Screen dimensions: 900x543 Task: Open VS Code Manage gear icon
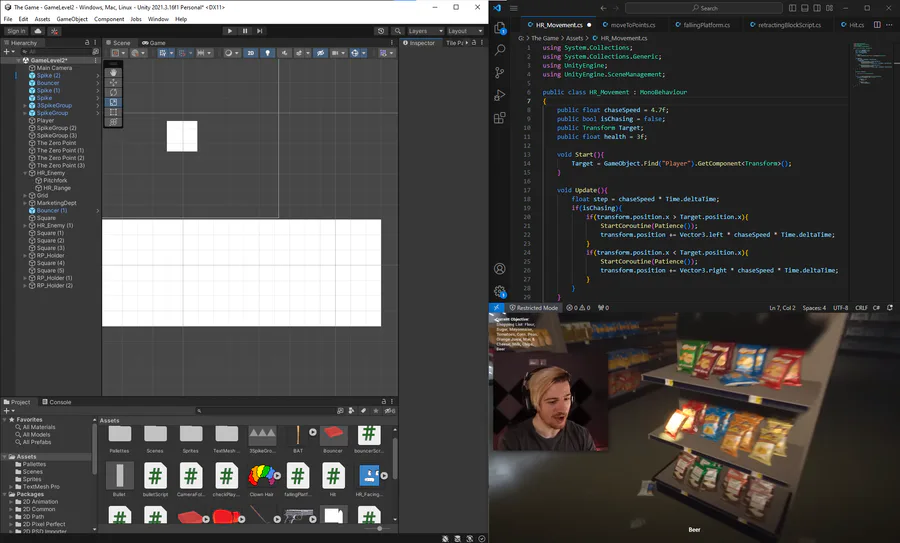click(x=500, y=291)
